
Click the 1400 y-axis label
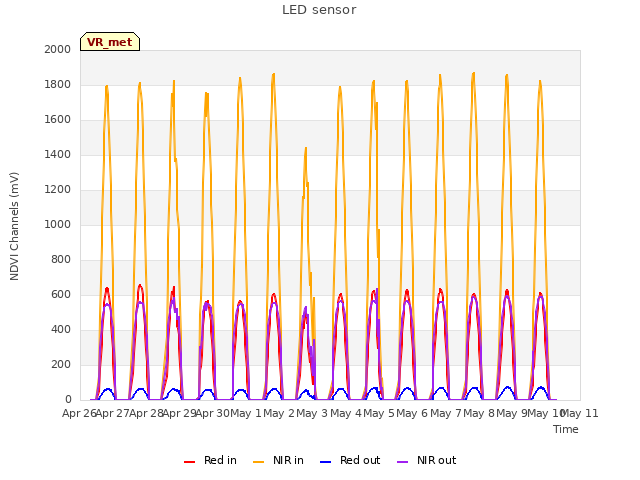[58, 154]
